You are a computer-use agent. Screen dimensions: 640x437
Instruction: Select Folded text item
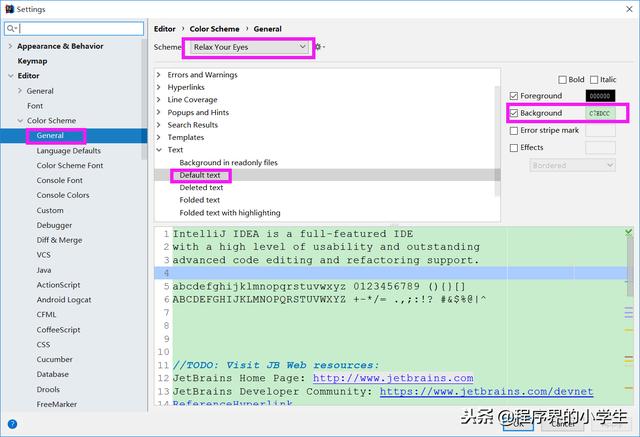[200, 200]
